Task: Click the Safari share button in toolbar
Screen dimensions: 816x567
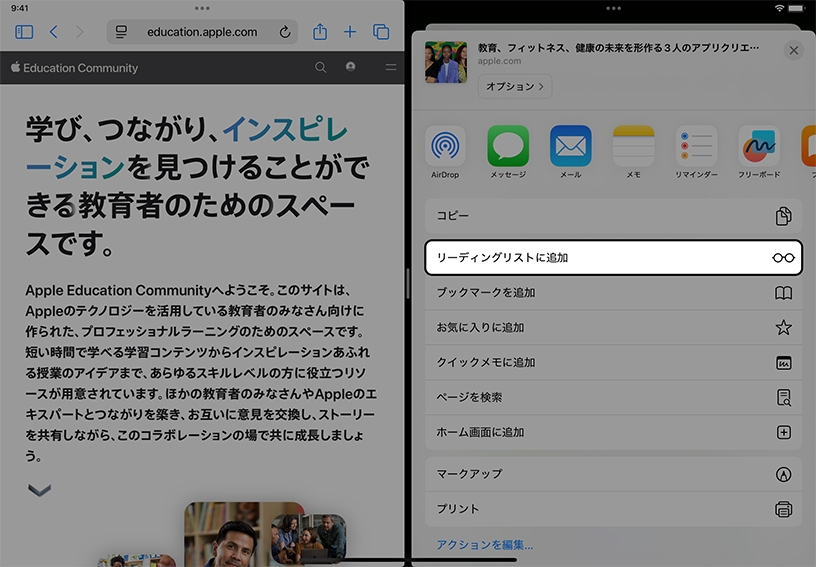Action: point(320,32)
